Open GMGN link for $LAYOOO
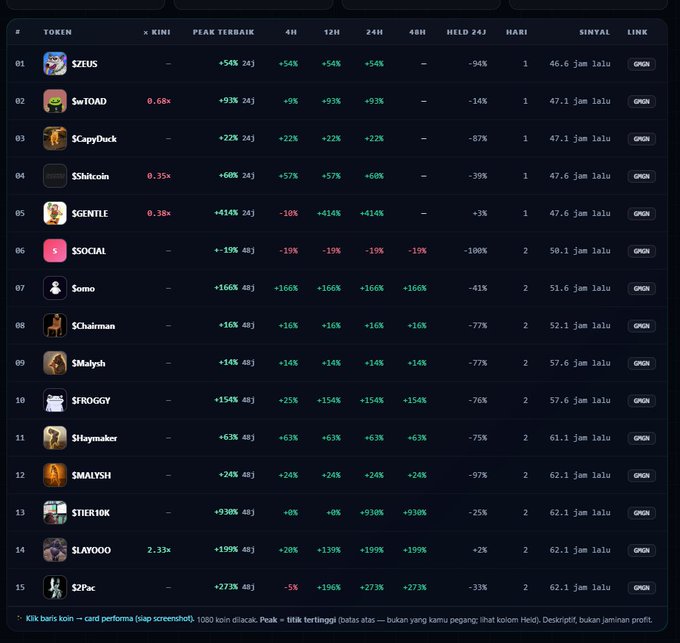This screenshot has width=680, height=643. point(641,550)
